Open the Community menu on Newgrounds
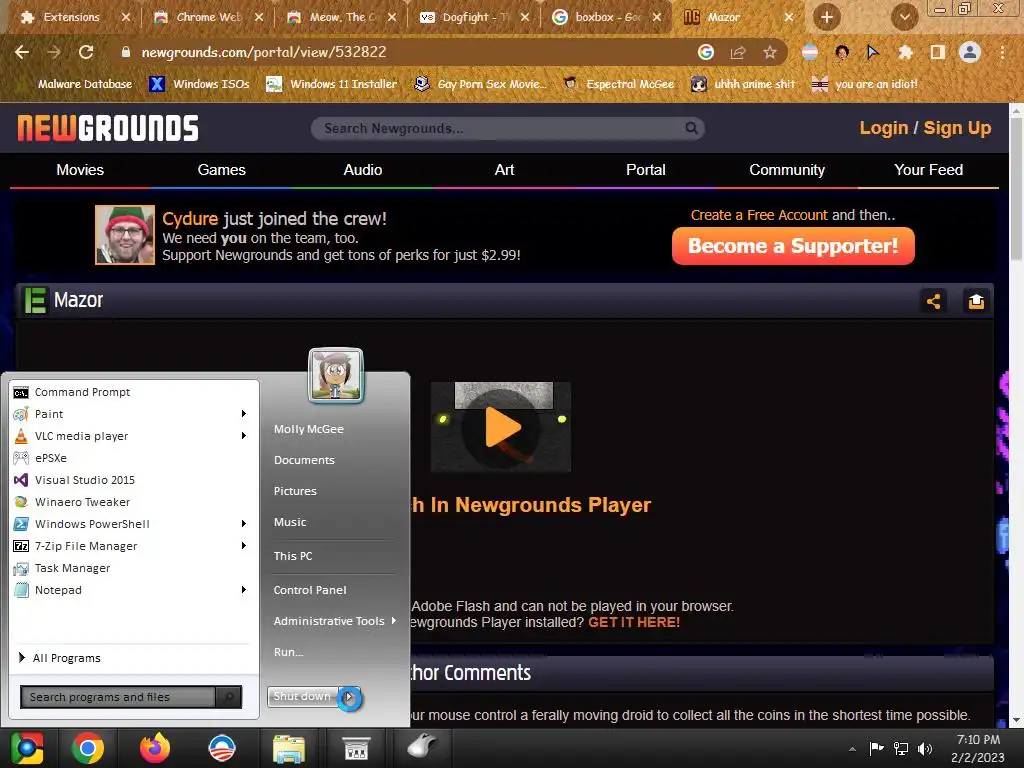The image size is (1024, 768). tap(787, 170)
